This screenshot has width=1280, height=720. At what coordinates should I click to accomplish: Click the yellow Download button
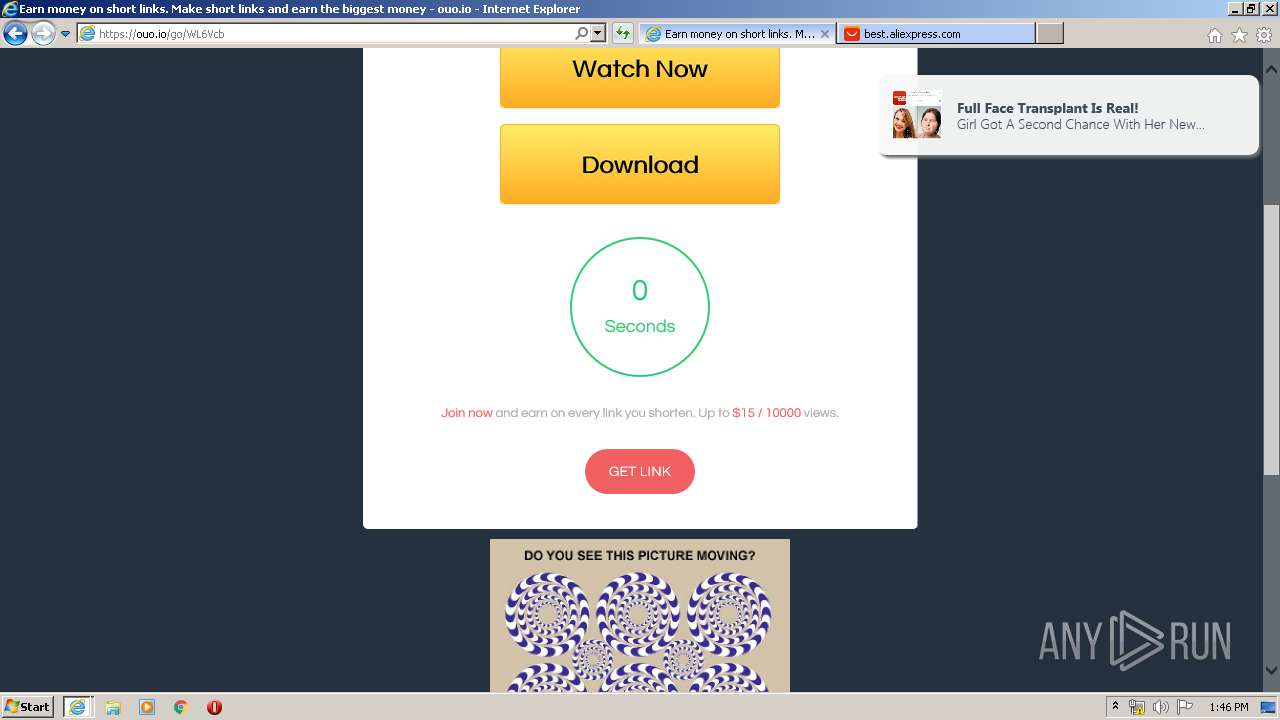click(x=640, y=164)
